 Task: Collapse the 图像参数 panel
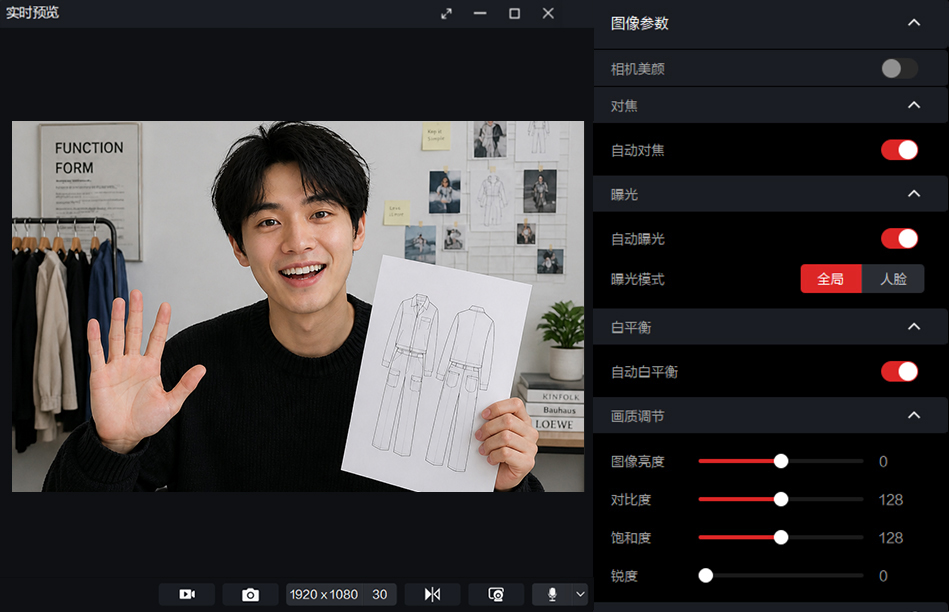914,23
